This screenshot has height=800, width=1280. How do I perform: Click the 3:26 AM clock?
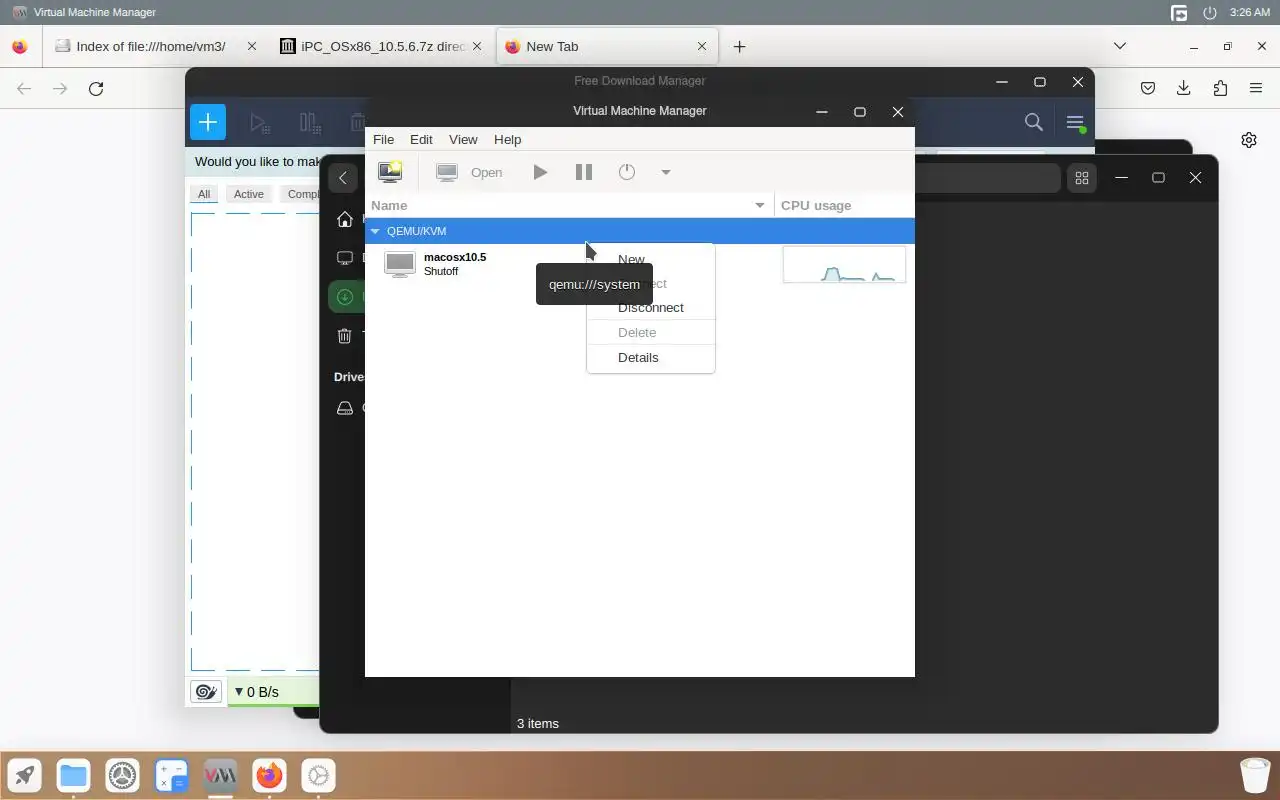click(x=1250, y=12)
